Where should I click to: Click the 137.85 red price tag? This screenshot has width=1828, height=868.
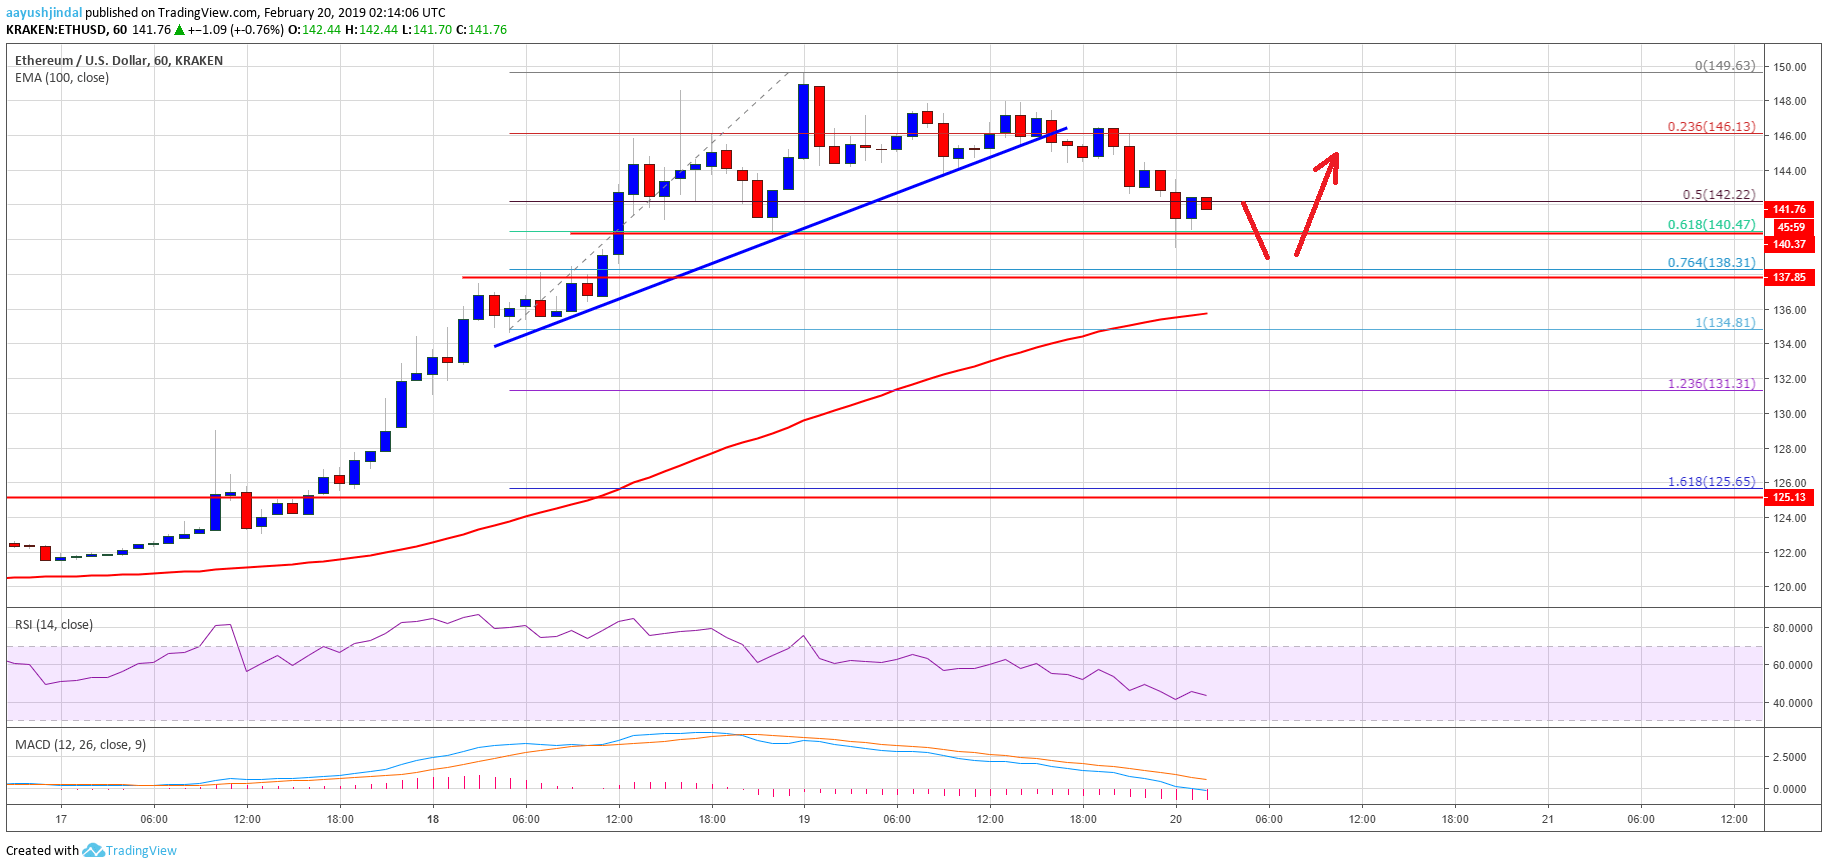point(1789,277)
